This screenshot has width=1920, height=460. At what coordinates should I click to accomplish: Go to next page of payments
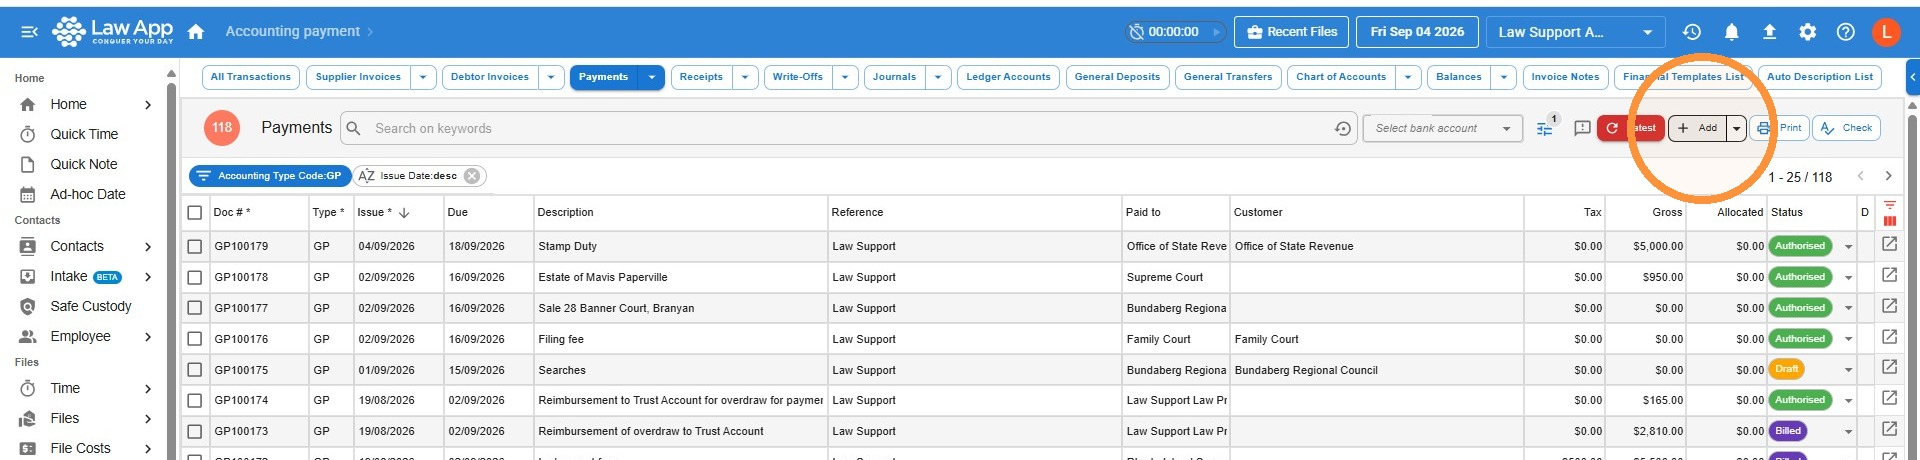(1888, 176)
